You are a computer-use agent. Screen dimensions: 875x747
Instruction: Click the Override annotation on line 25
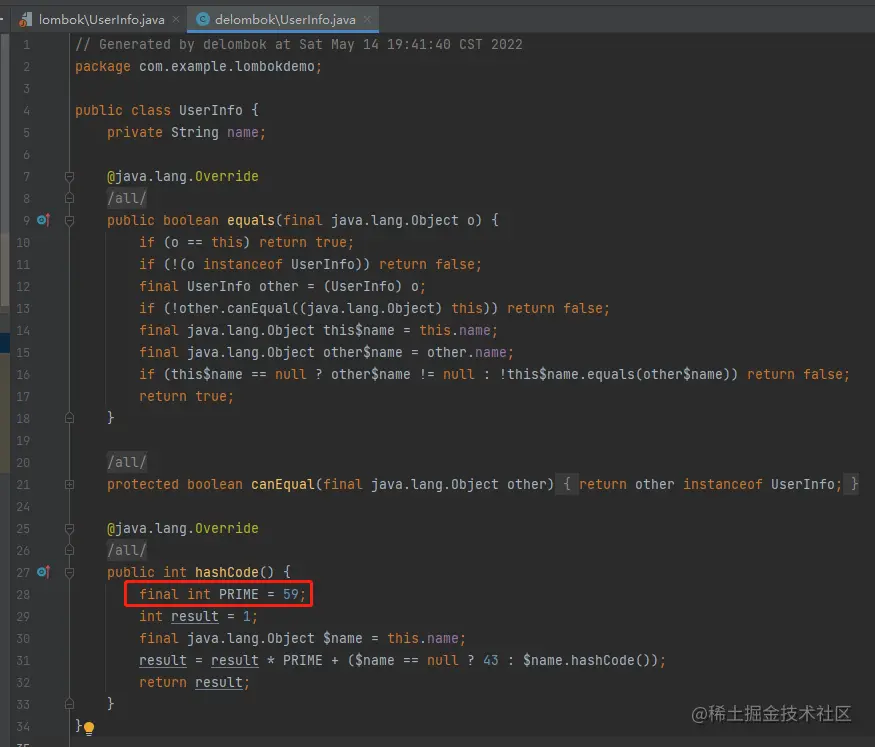pos(227,528)
